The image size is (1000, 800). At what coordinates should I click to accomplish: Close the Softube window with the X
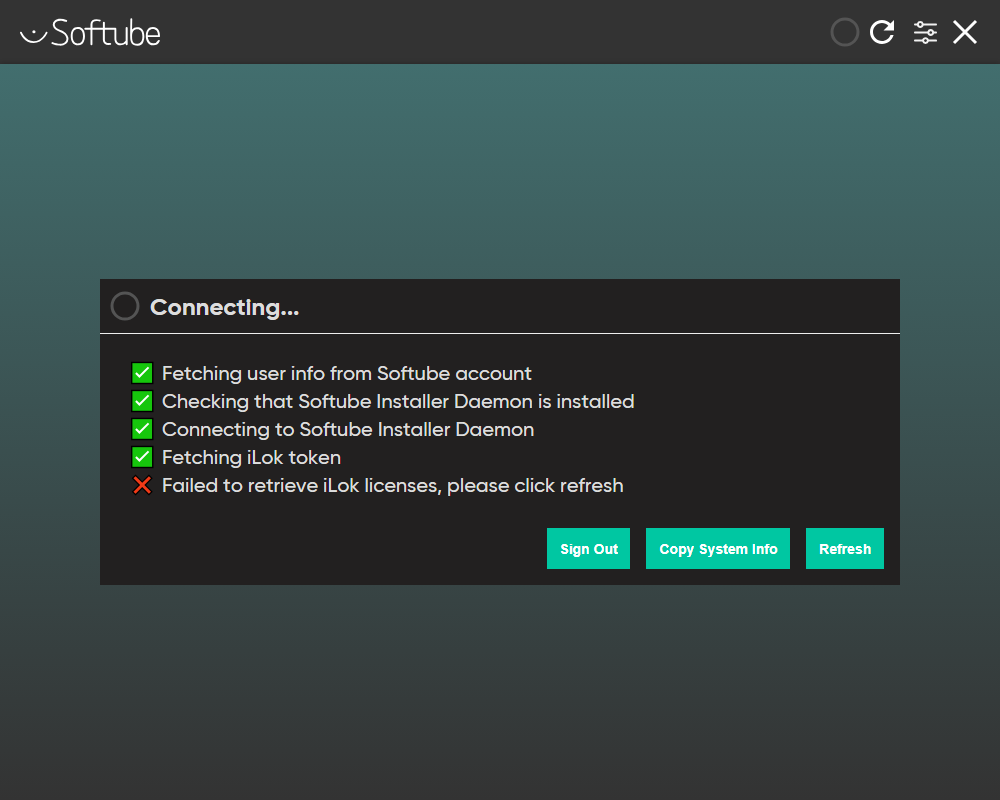(x=965, y=32)
